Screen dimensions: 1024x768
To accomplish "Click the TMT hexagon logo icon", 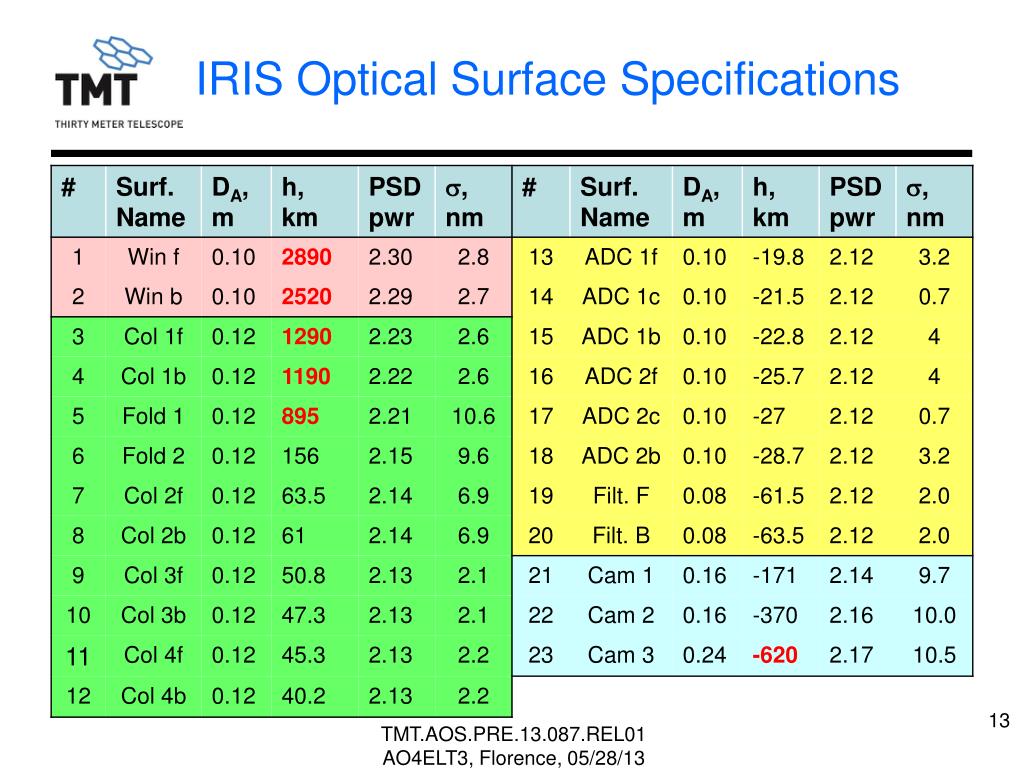I will tap(123, 53).
